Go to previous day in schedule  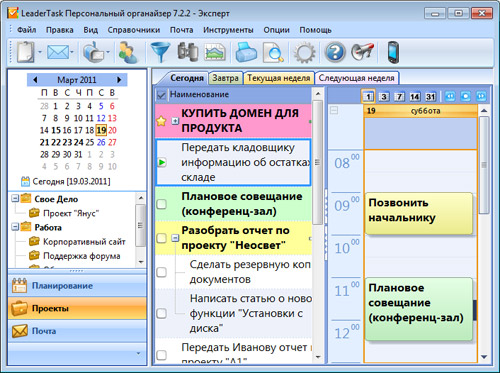(450, 96)
